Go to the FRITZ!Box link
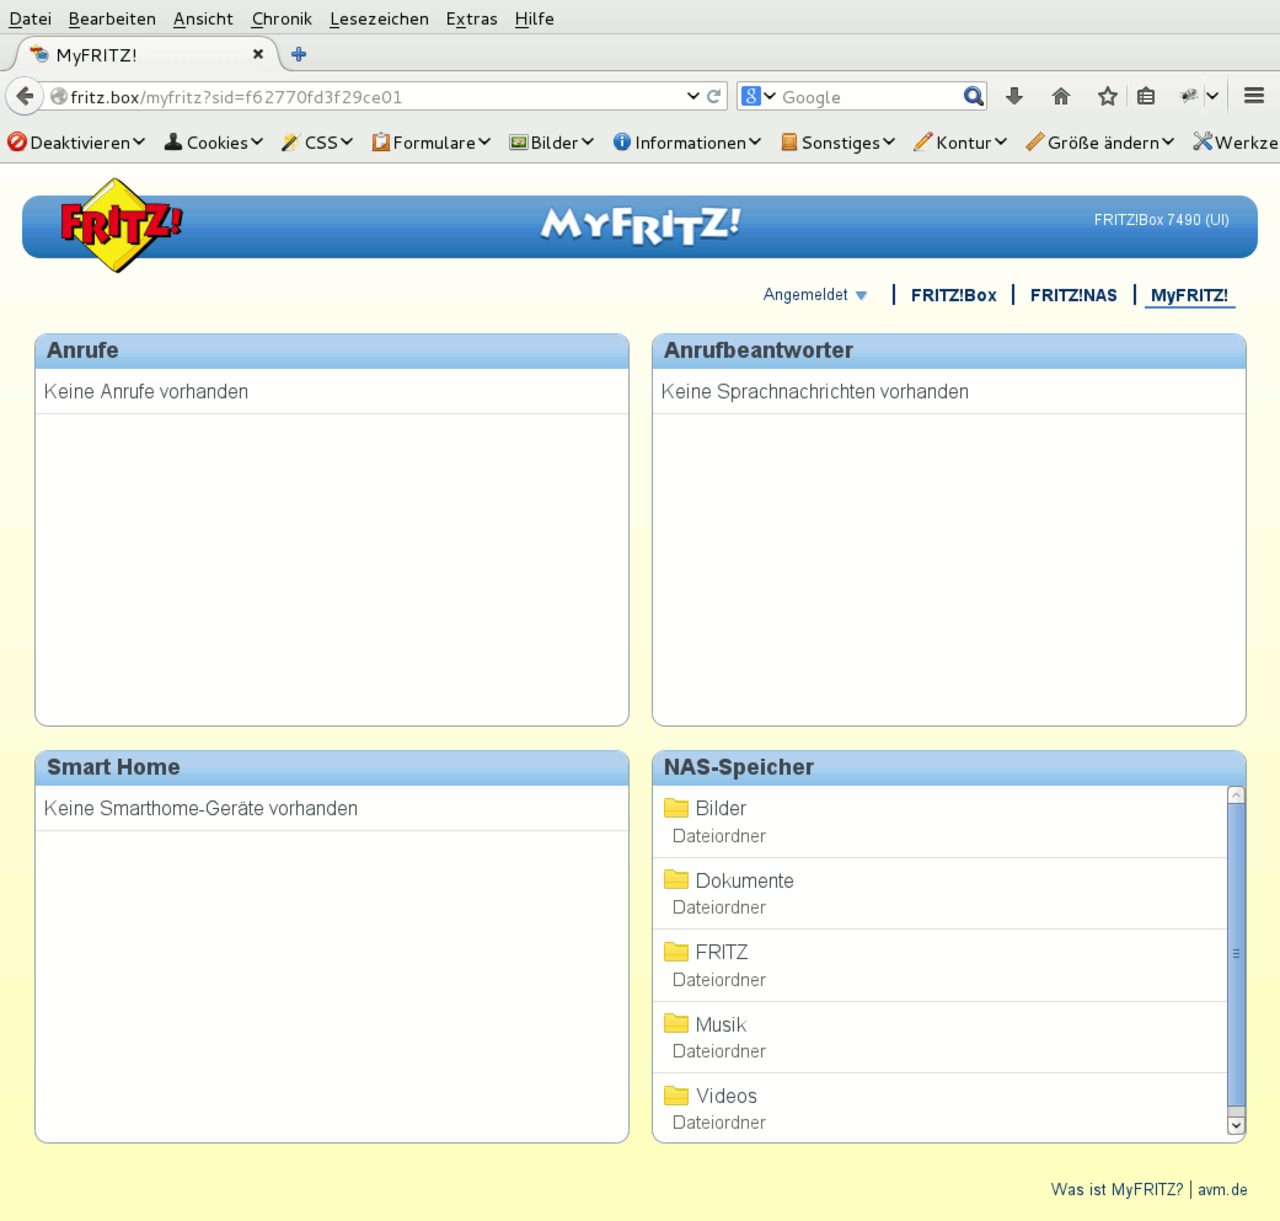Screen dimensions: 1280x1221 pos(954,295)
